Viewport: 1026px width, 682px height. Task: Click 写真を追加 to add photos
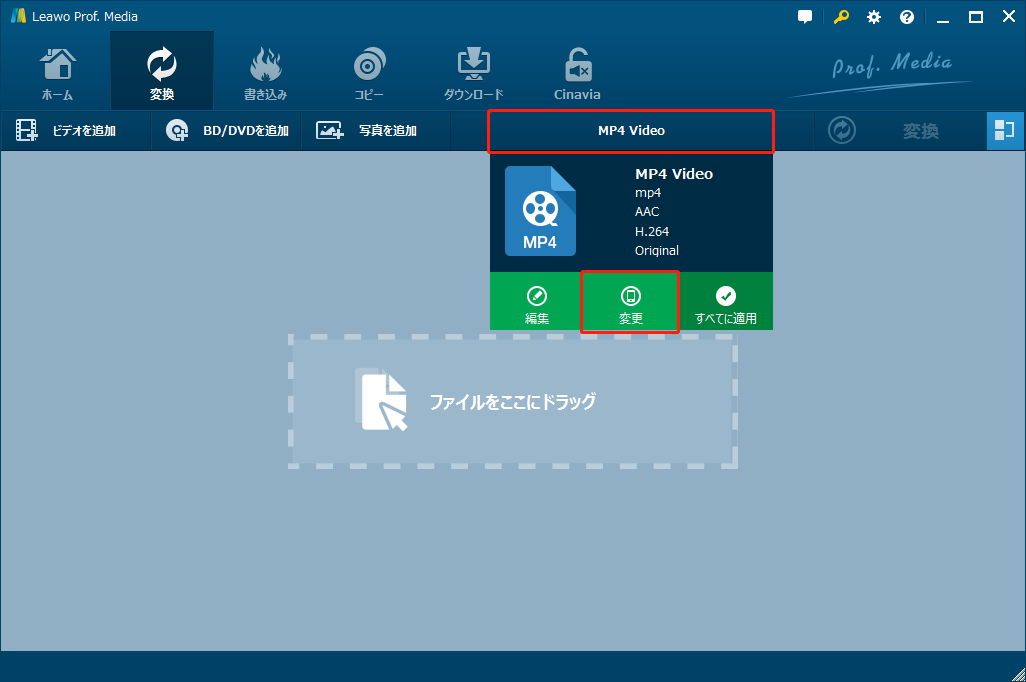(x=366, y=131)
